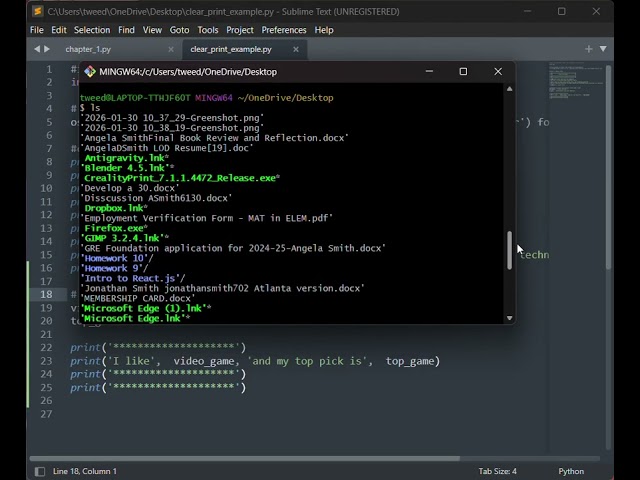
Task: Click 'CrealityPrint_7.1.1.4472_Release.exe' in terminal
Action: point(180,178)
